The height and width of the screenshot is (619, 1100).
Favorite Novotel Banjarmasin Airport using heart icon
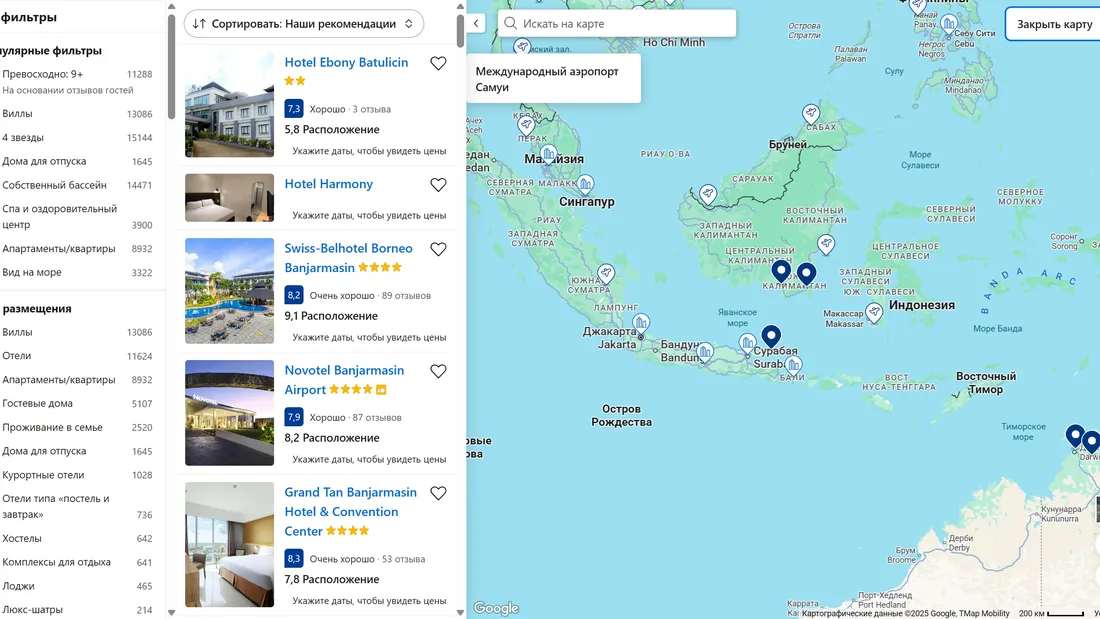pos(438,372)
